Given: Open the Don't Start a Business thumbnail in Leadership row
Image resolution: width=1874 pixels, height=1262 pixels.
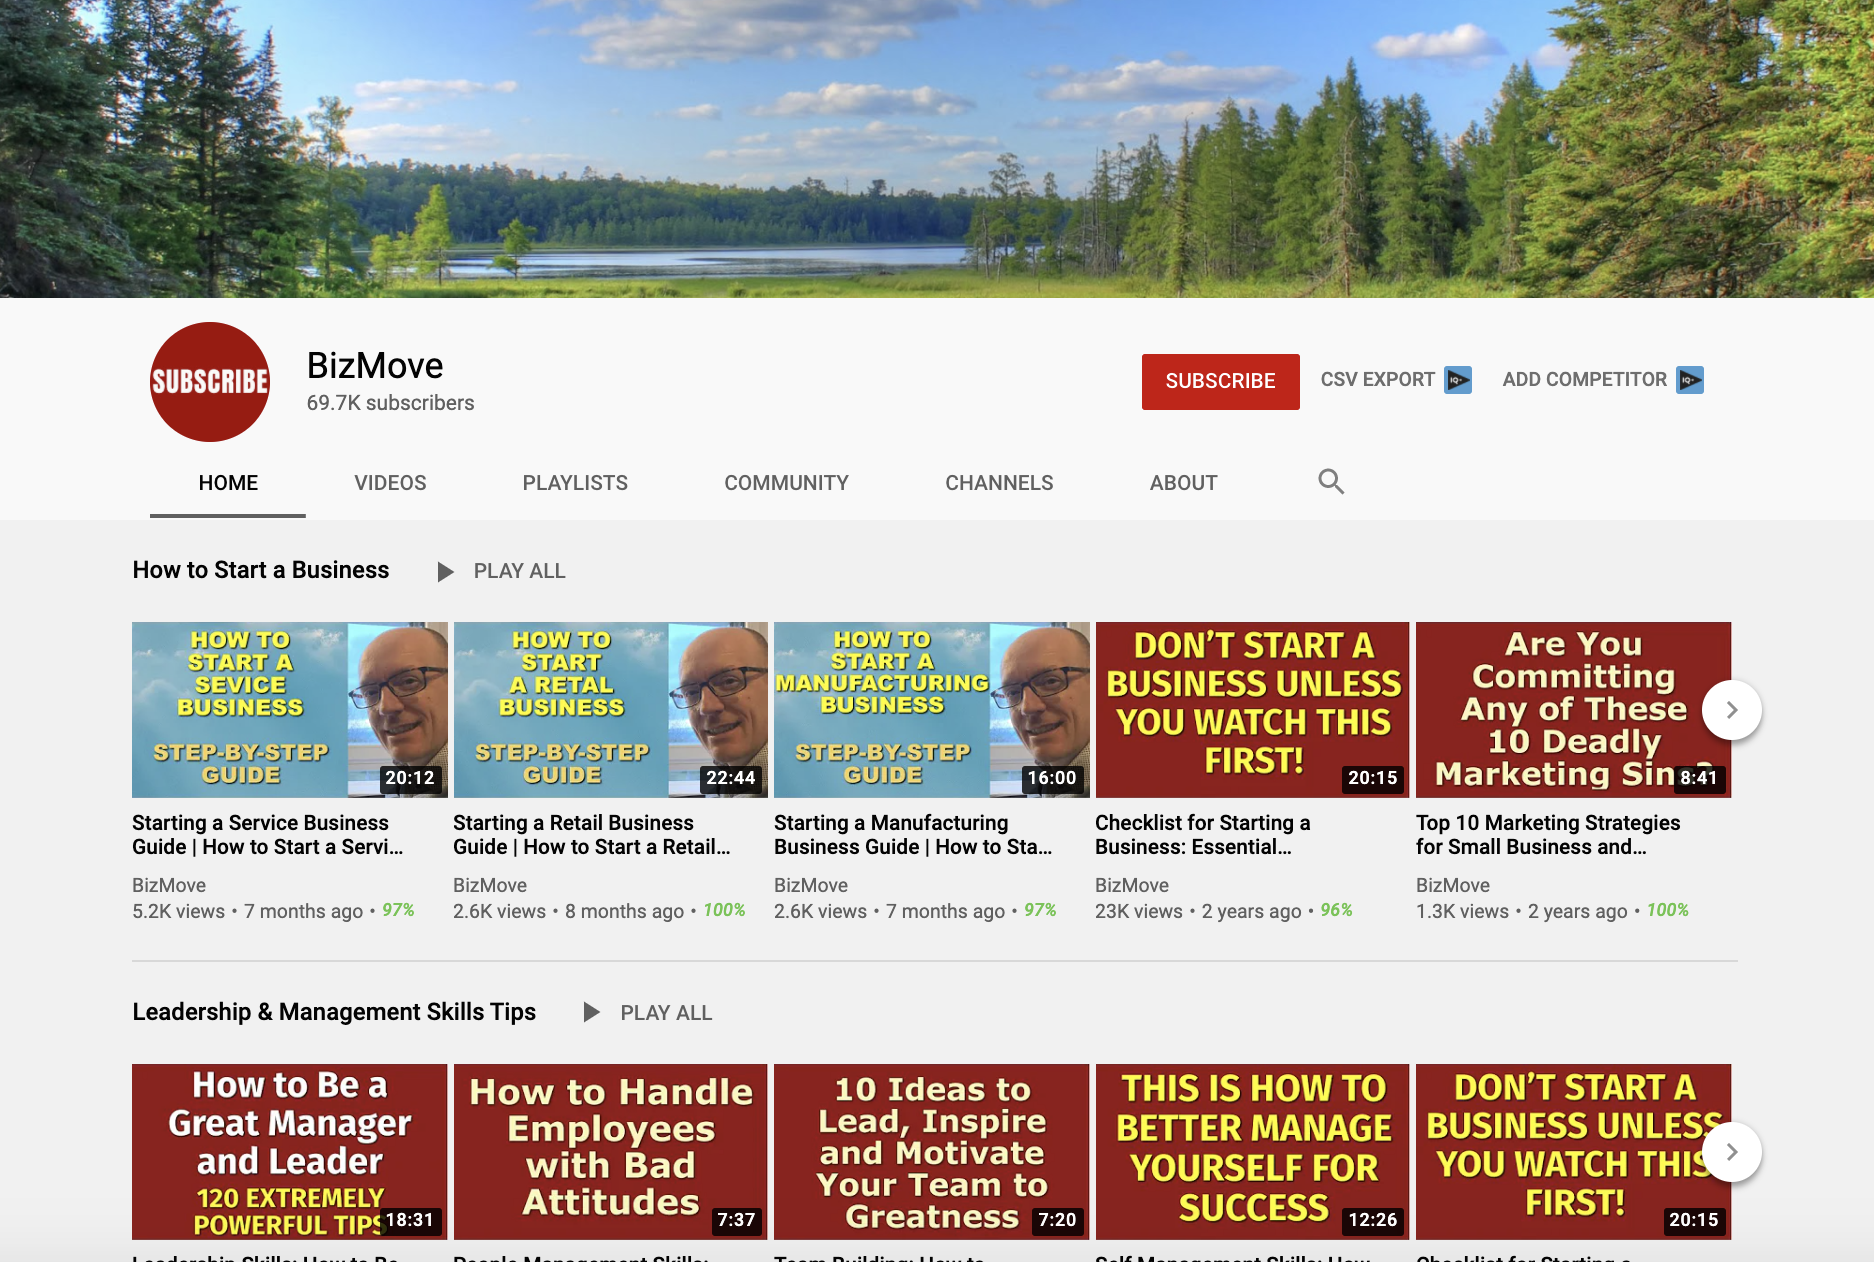Looking at the screenshot, I should [1573, 1152].
